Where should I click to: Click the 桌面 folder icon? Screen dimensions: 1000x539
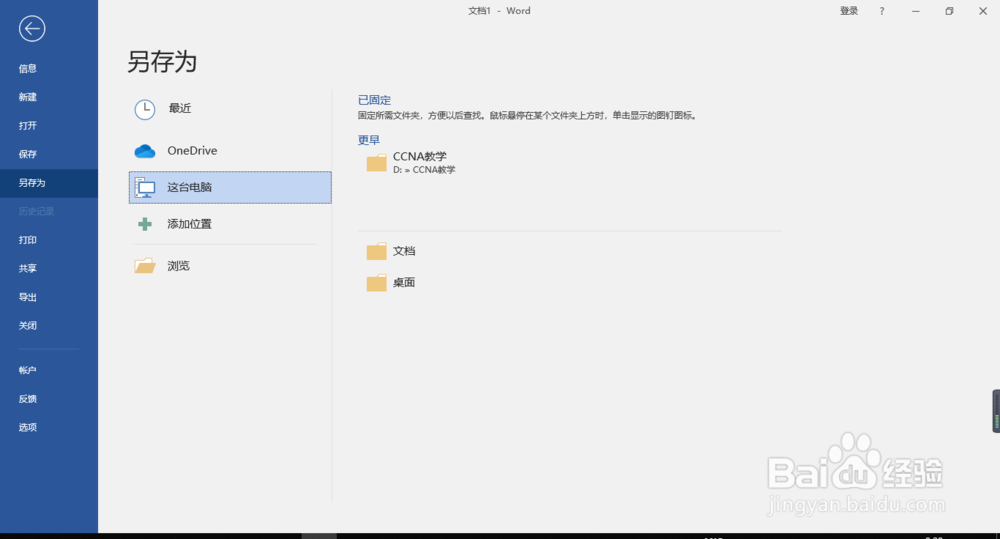click(376, 283)
